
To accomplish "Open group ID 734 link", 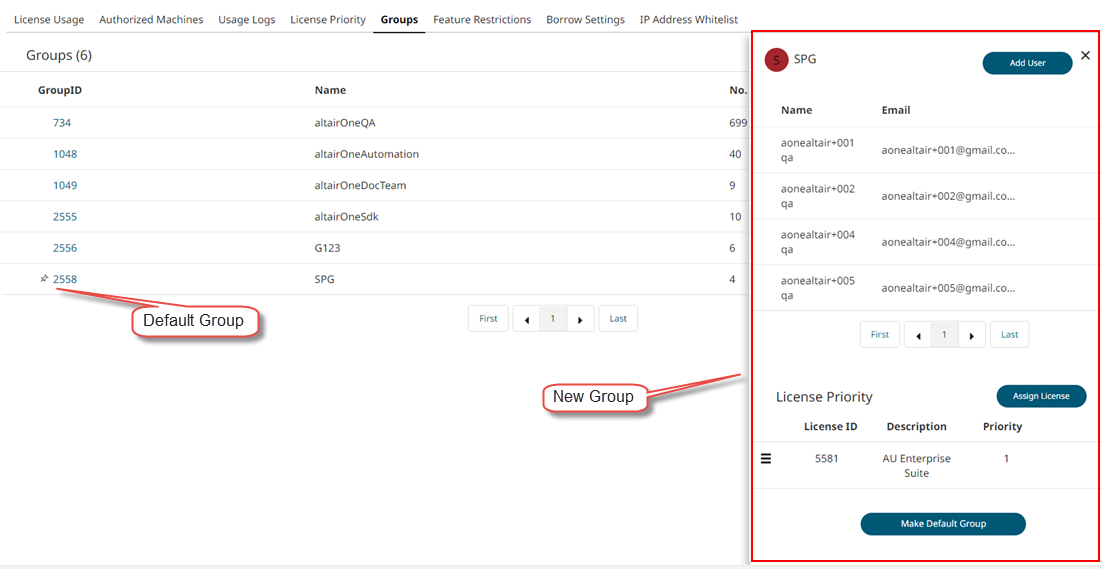I will click(x=62, y=123).
